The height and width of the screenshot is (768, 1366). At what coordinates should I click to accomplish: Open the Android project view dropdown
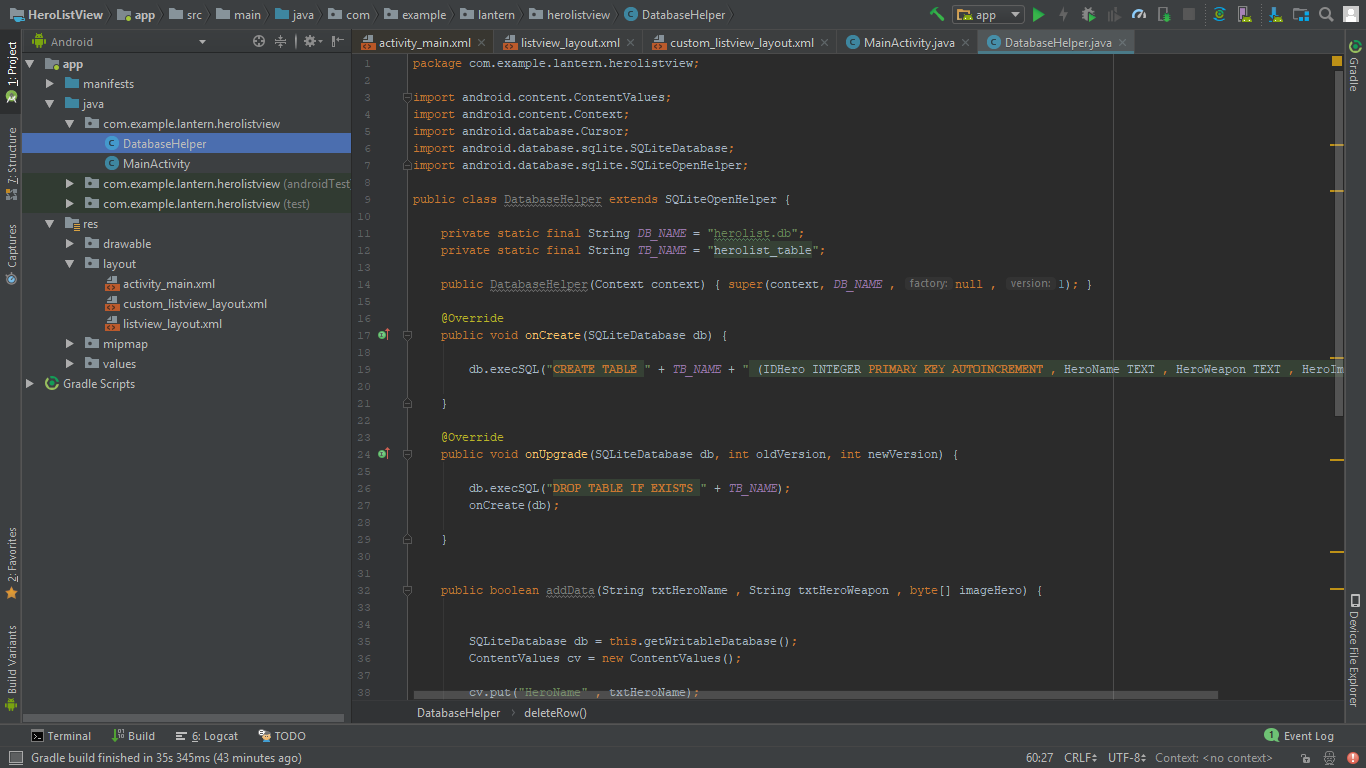pos(120,42)
